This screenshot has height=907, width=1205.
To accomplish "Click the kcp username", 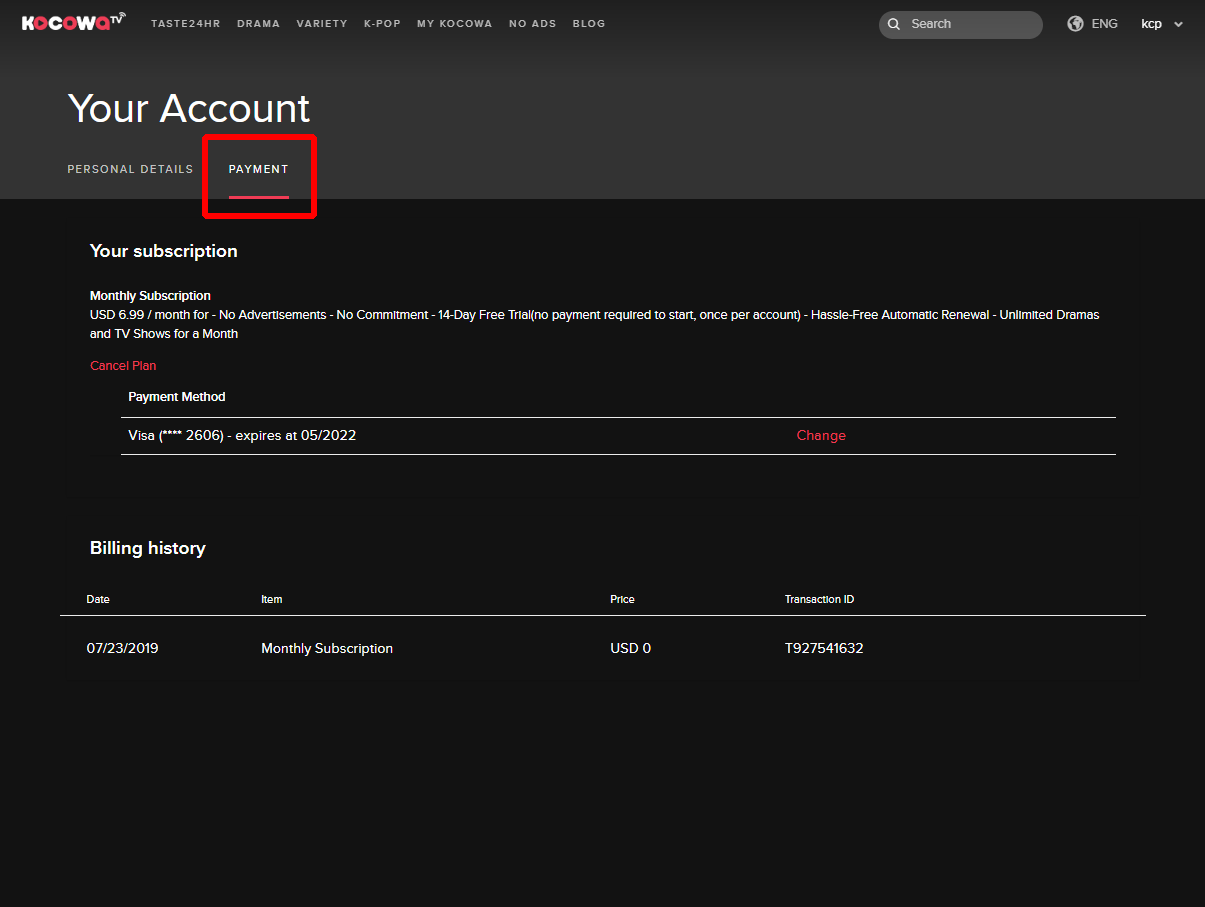I will (x=1152, y=24).
